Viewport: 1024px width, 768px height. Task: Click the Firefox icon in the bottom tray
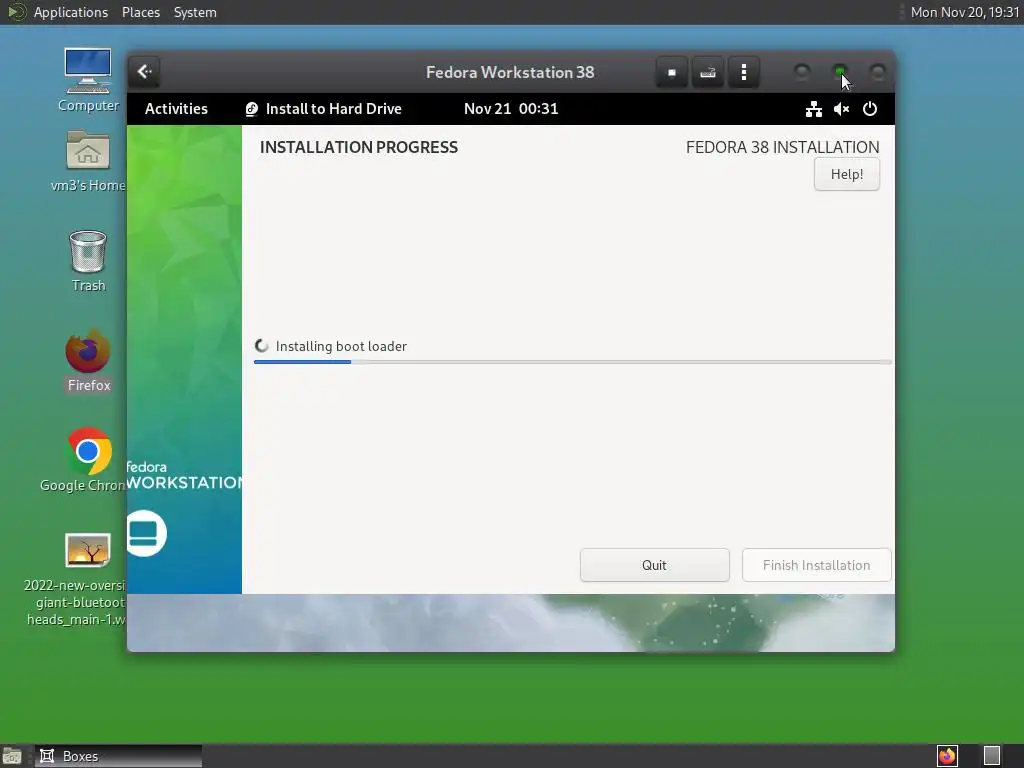click(947, 756)
